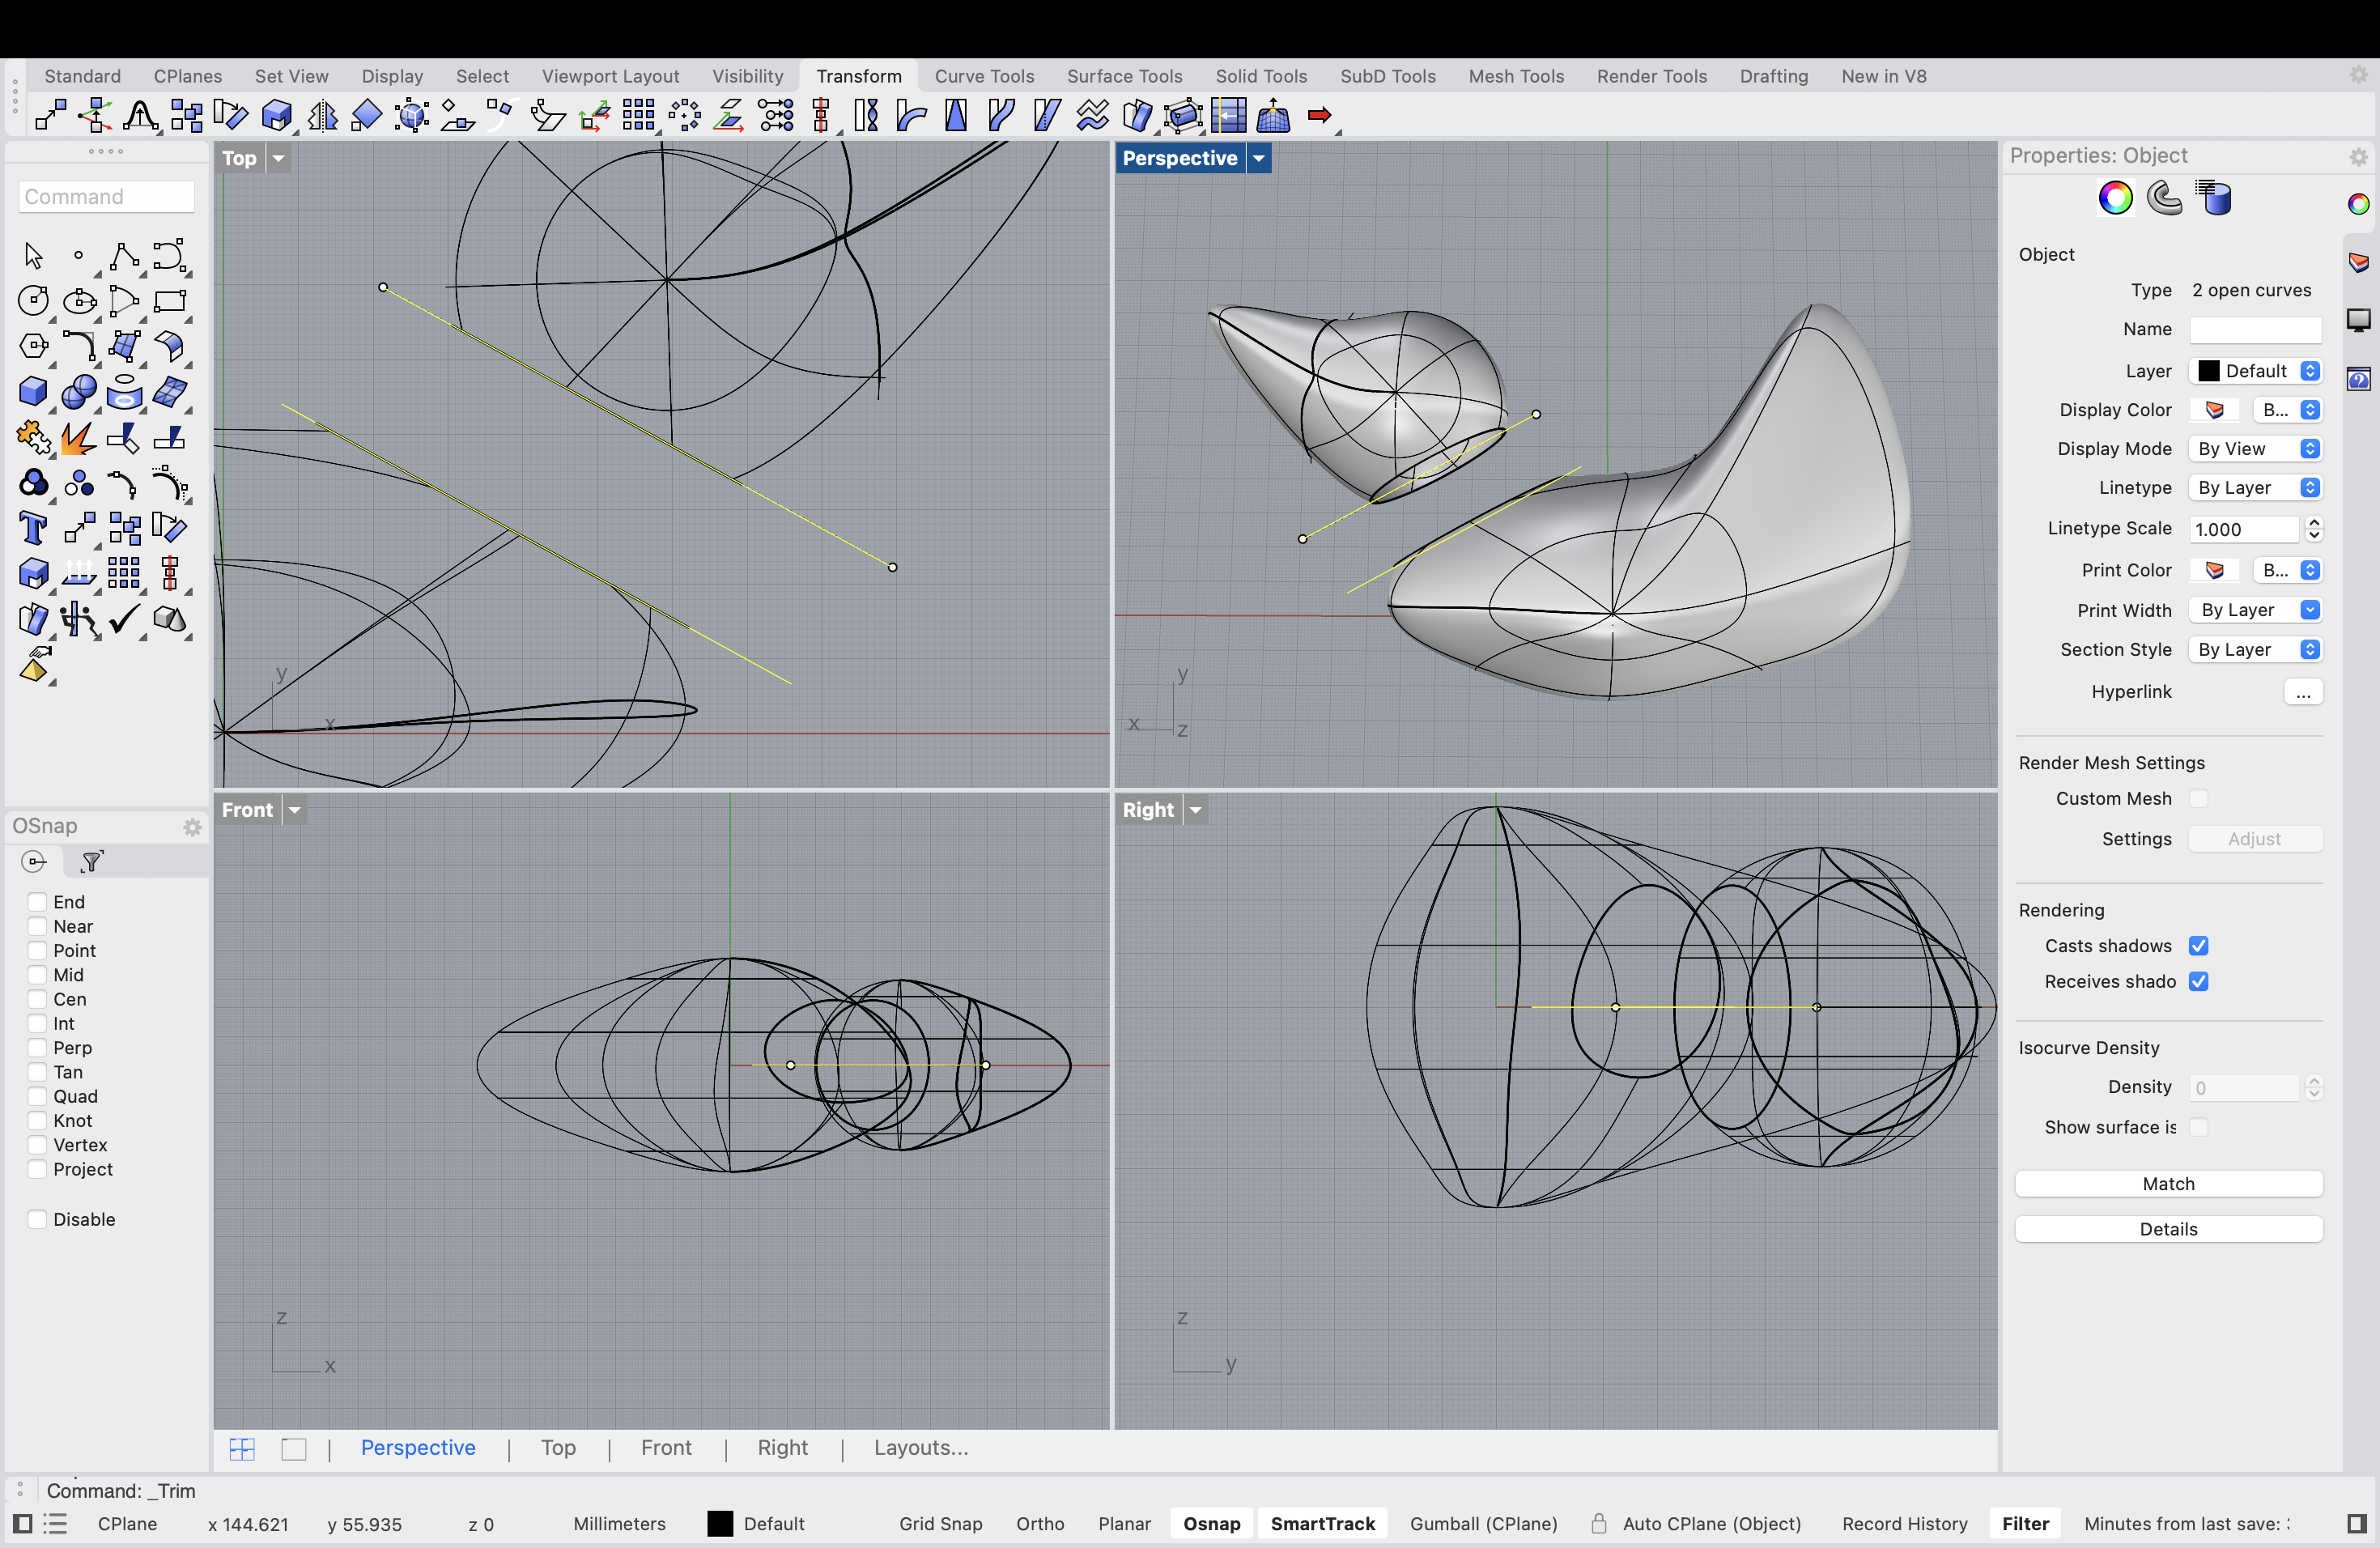Select the Taper tool in Transform toolbar
Screen dimensions: 2380x1548
(956, 116)
